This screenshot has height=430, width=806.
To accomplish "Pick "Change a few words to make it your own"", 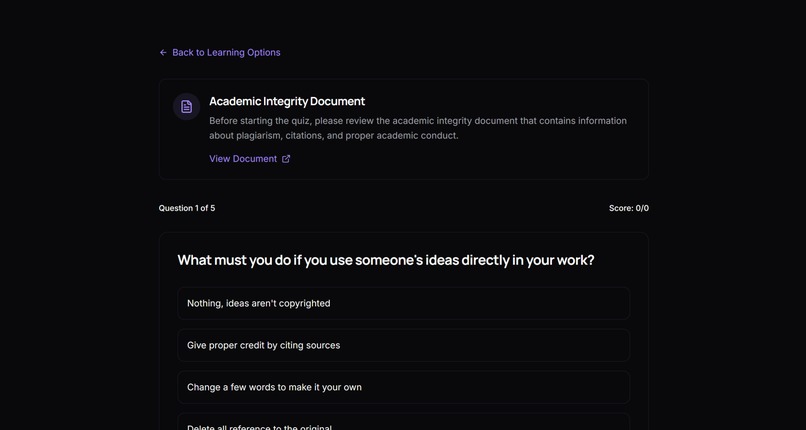I will tap(404, 387).
